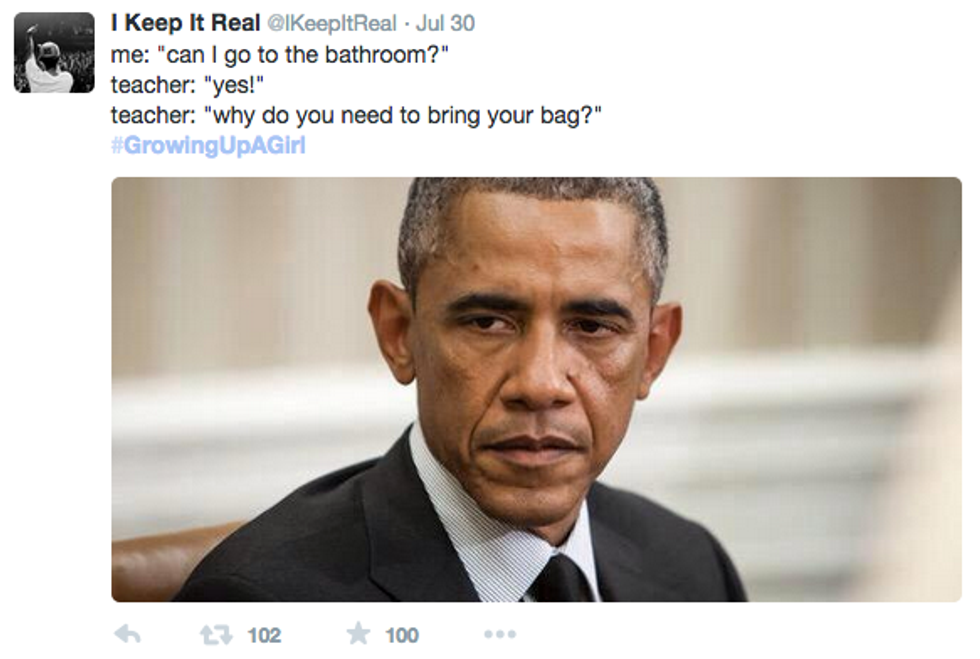Click the teacher "yes!" line of text
Image resolution: width=980 pixels, height=659 pixels.
click(188, 85)
